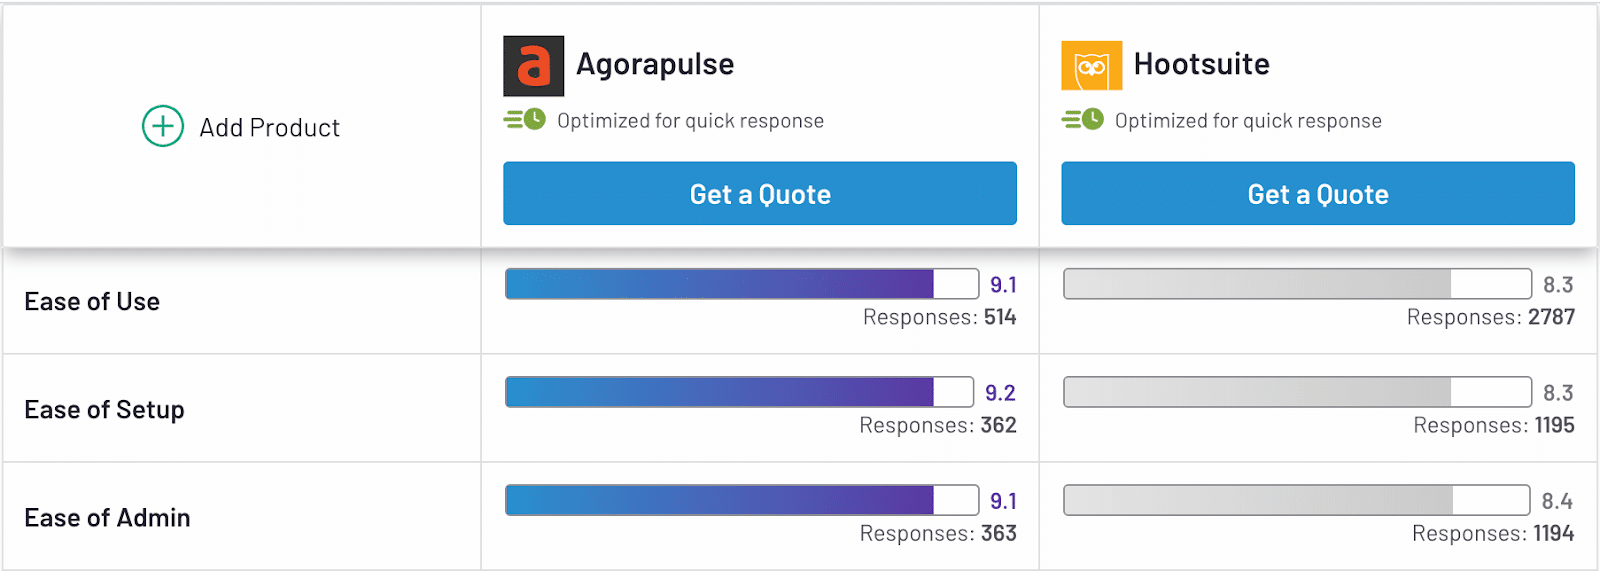Click Hootsuite Ease of Setup rating bar

click(1297, 392)
